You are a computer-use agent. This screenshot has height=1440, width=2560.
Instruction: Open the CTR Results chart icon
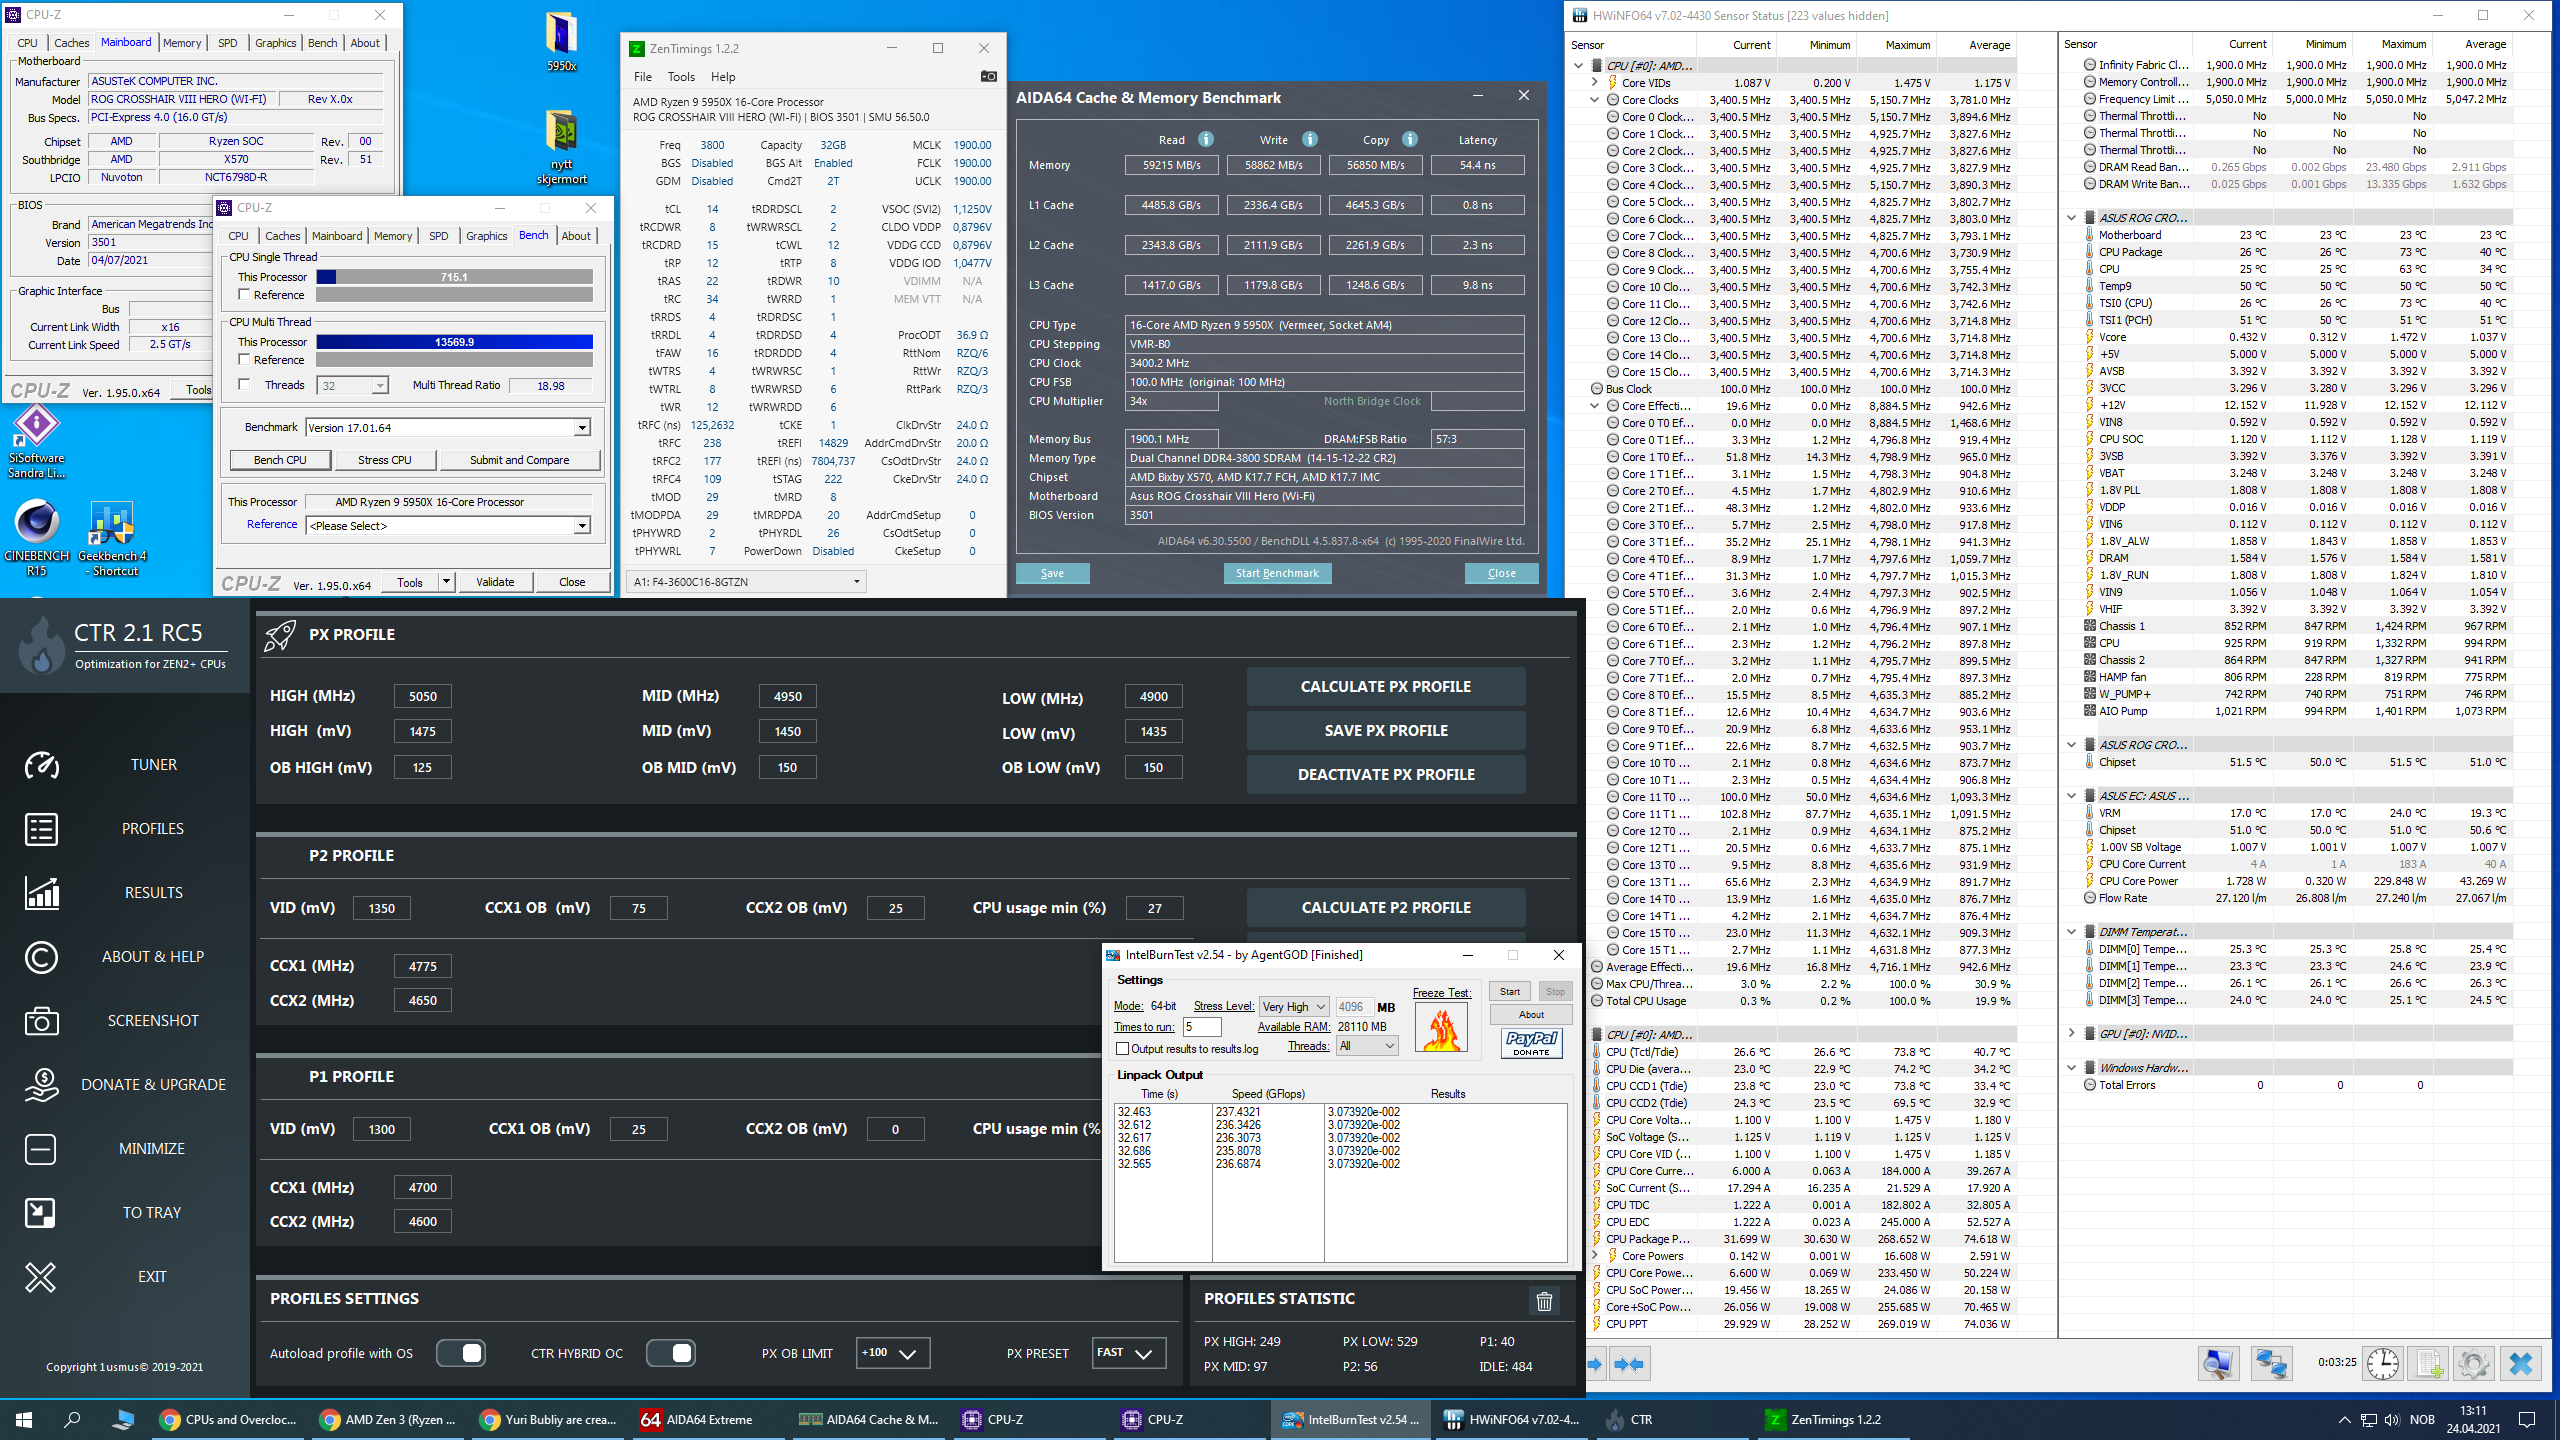tap(41, 893)
